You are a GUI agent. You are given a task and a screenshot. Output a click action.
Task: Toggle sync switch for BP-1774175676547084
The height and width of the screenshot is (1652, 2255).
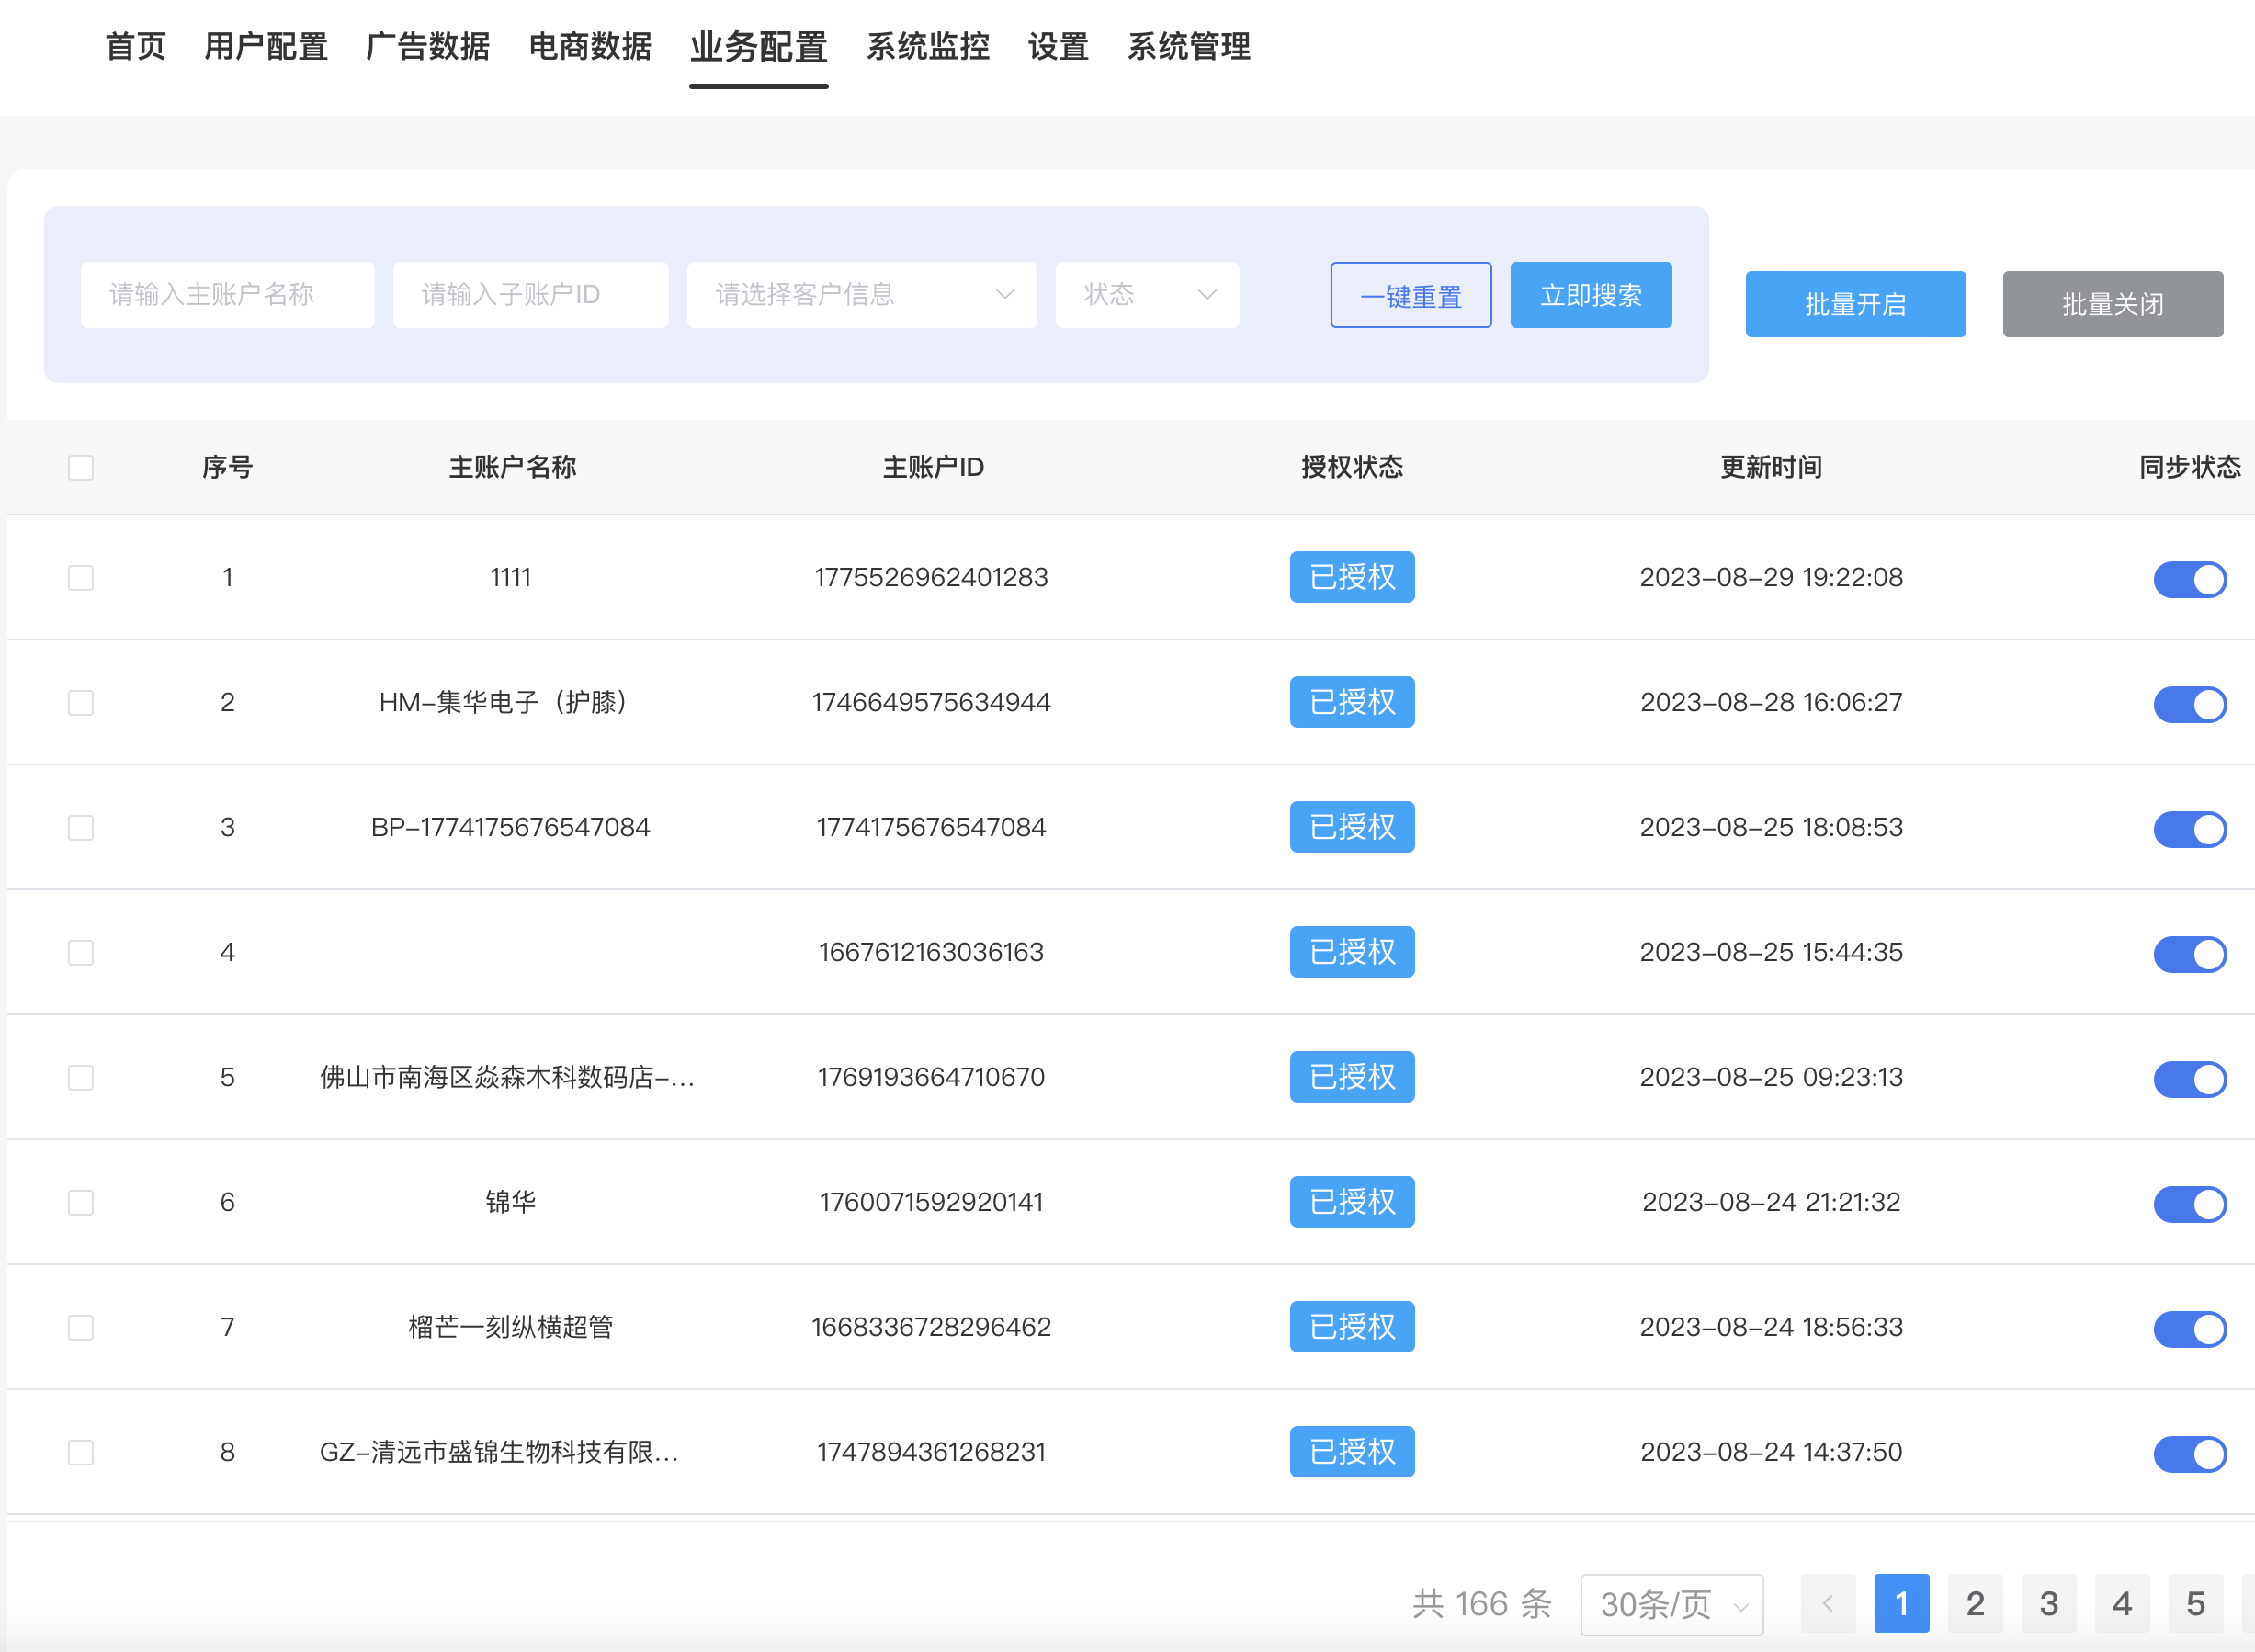[x=2190, y=829]
